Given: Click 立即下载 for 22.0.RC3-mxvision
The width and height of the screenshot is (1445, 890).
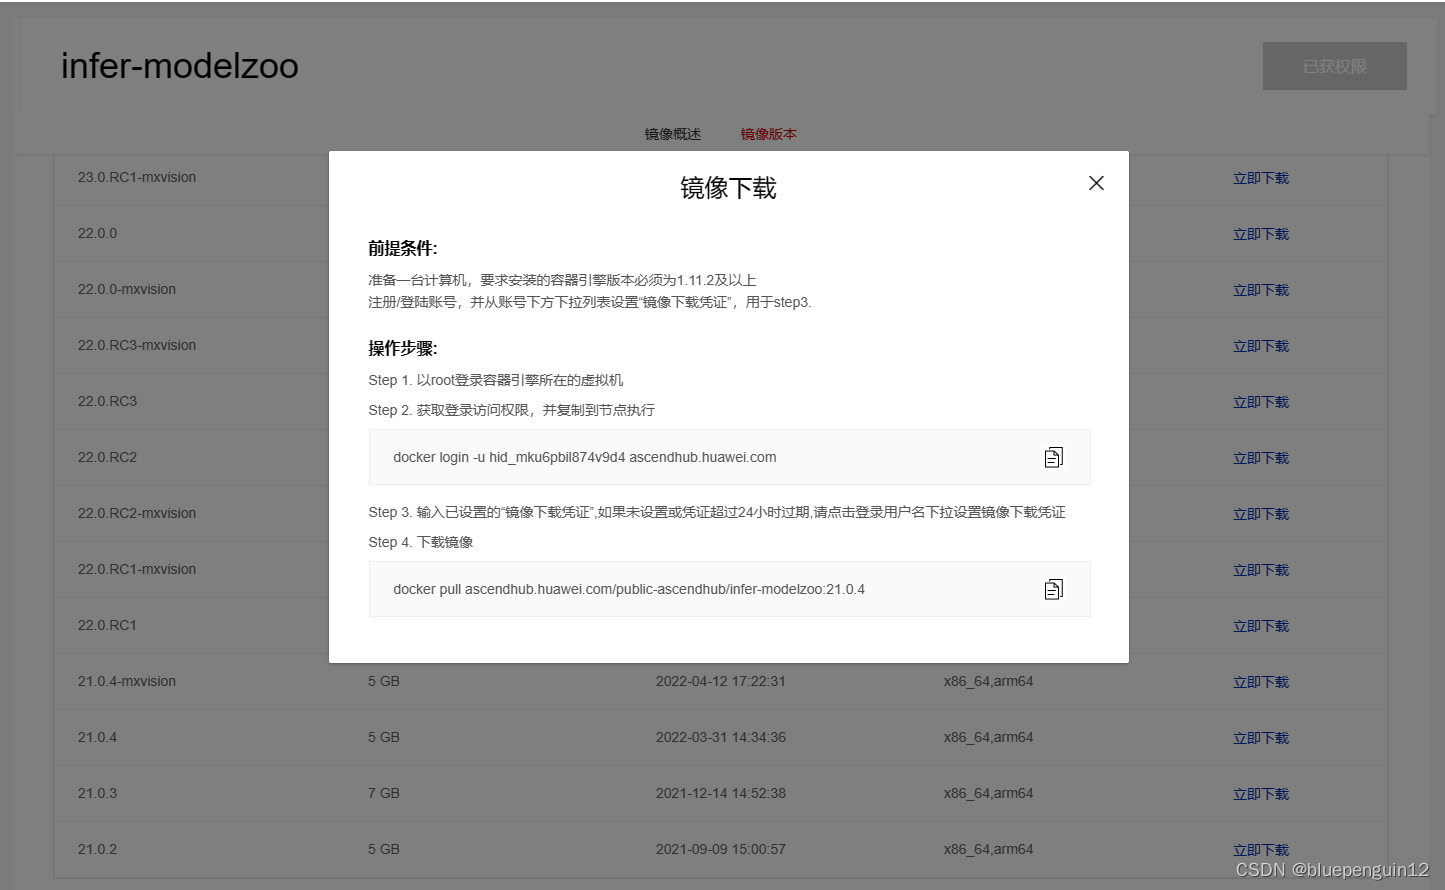Looking at the screenshot, I should pyautogui.click(x=1260, y=346).
